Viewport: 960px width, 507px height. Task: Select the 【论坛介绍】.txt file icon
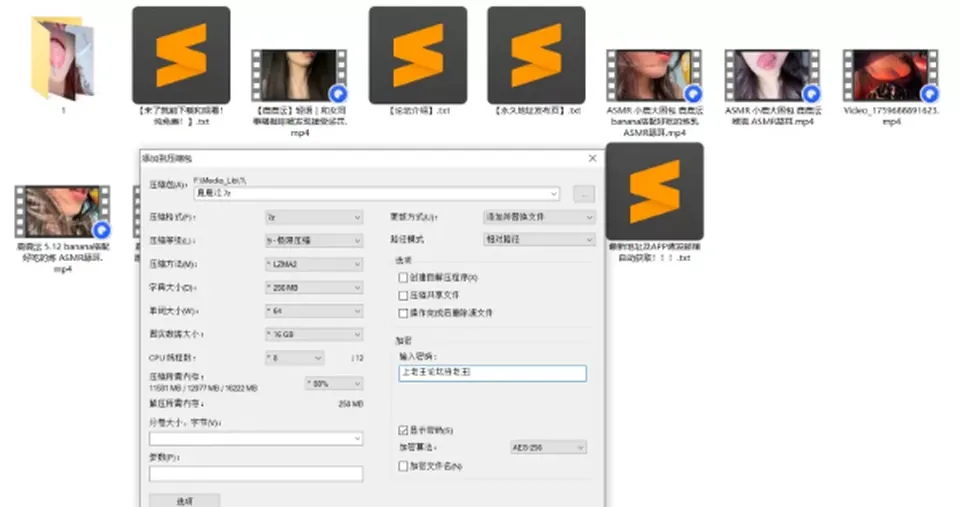click(418, 55)
